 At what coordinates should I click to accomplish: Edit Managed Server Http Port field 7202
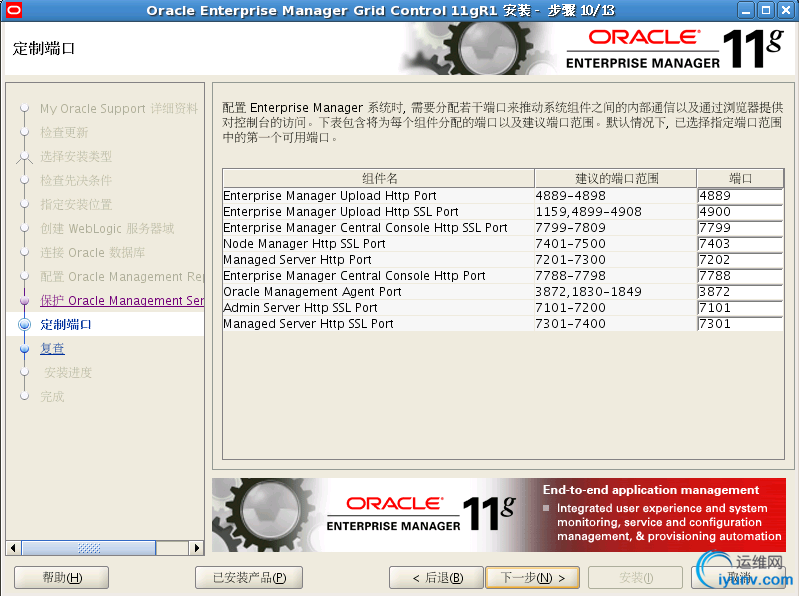[740, 260]
